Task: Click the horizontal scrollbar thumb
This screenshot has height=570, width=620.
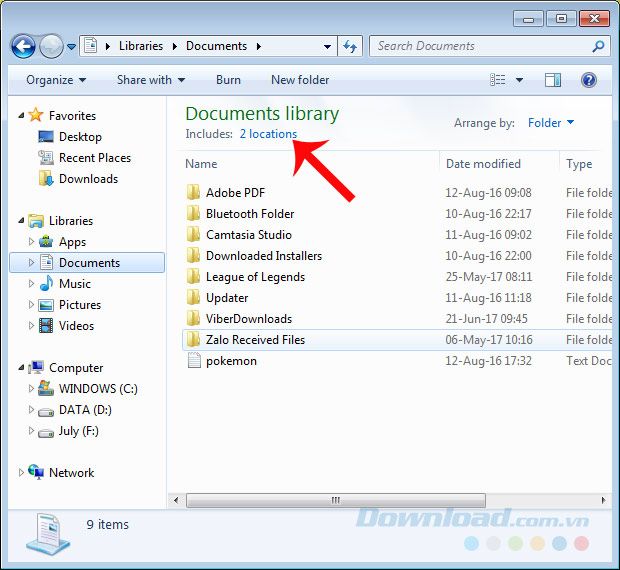Action: pos(336,500)
